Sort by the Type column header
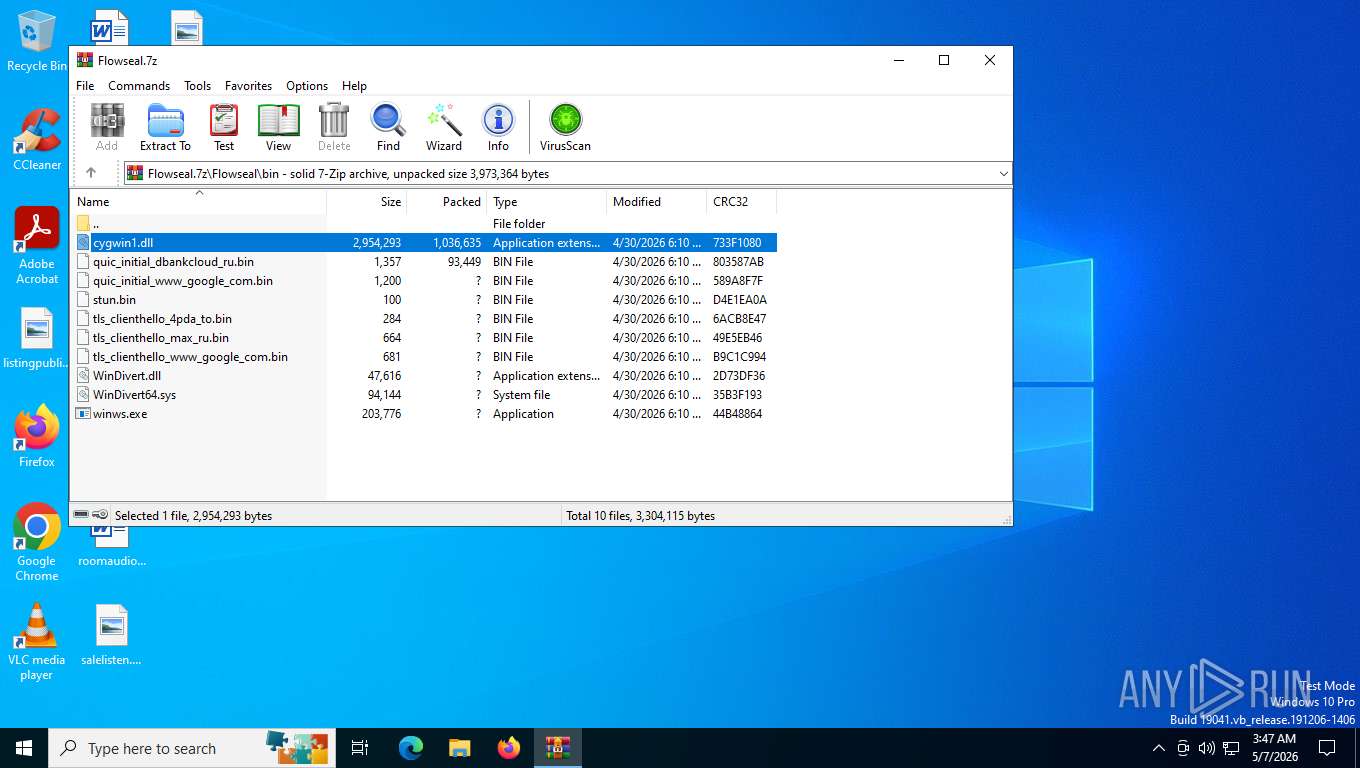The height and width of the screenshot is (768, 1360). (x=547, y=202)
